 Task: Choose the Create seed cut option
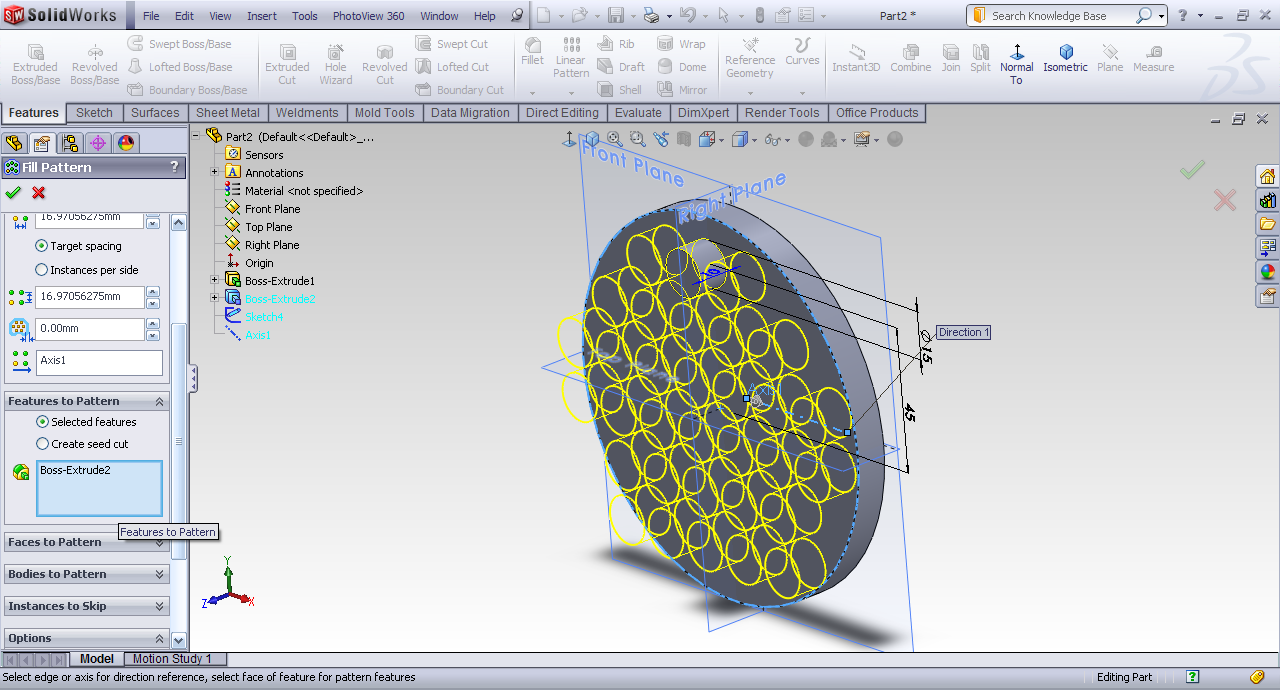click(x=41, y=444)
